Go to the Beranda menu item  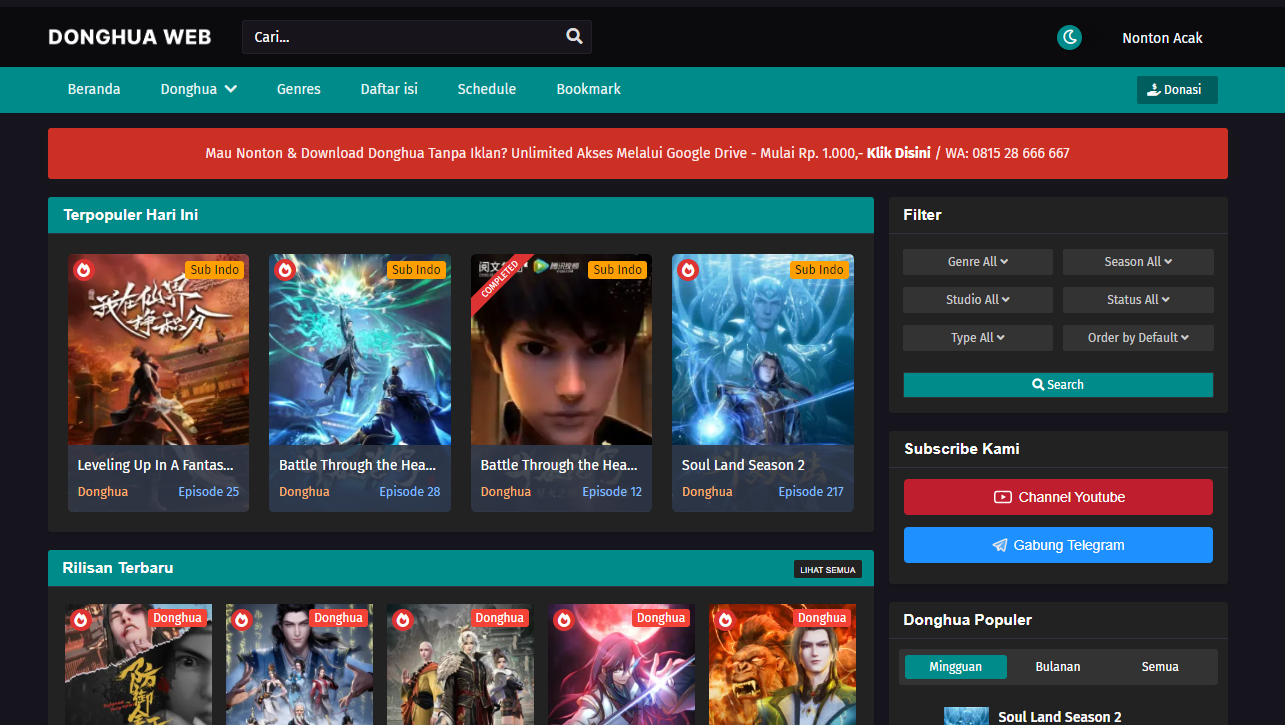point(94,89)
